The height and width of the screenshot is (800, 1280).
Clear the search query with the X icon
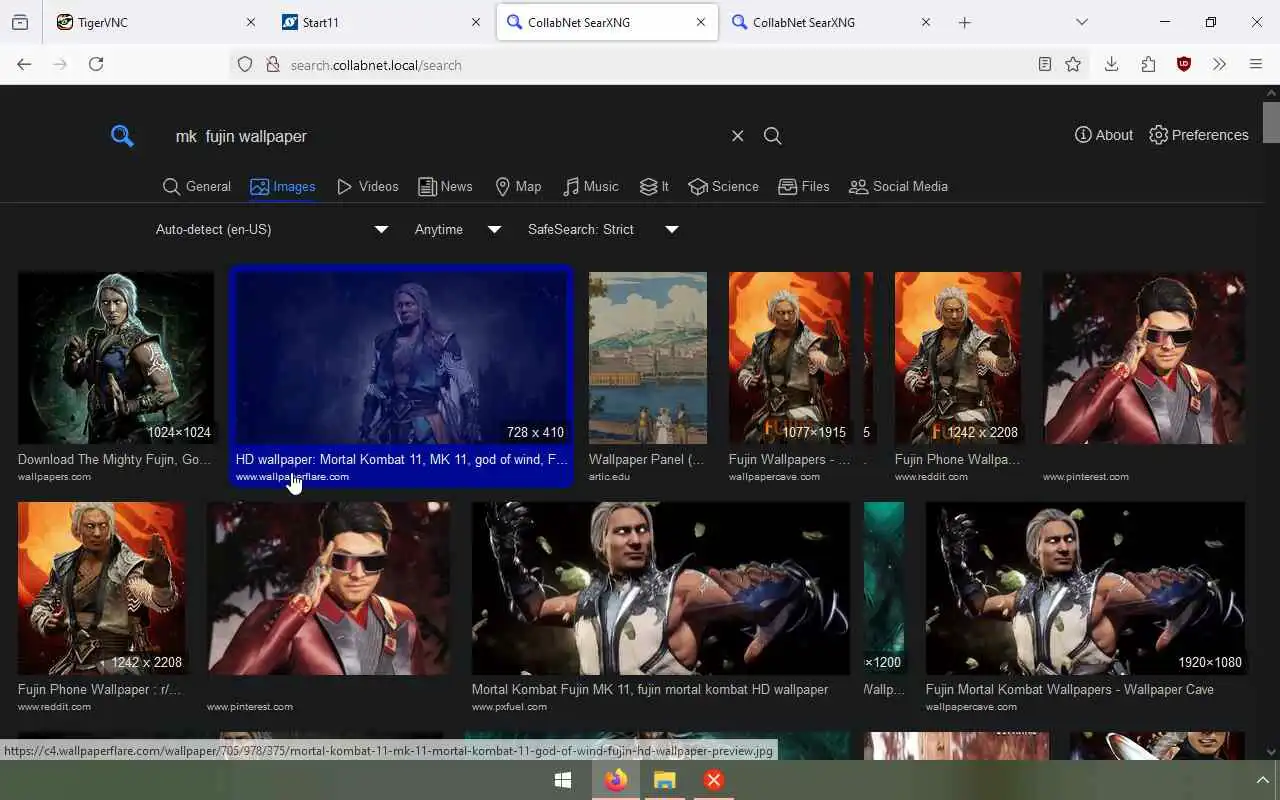click(737, 136)
